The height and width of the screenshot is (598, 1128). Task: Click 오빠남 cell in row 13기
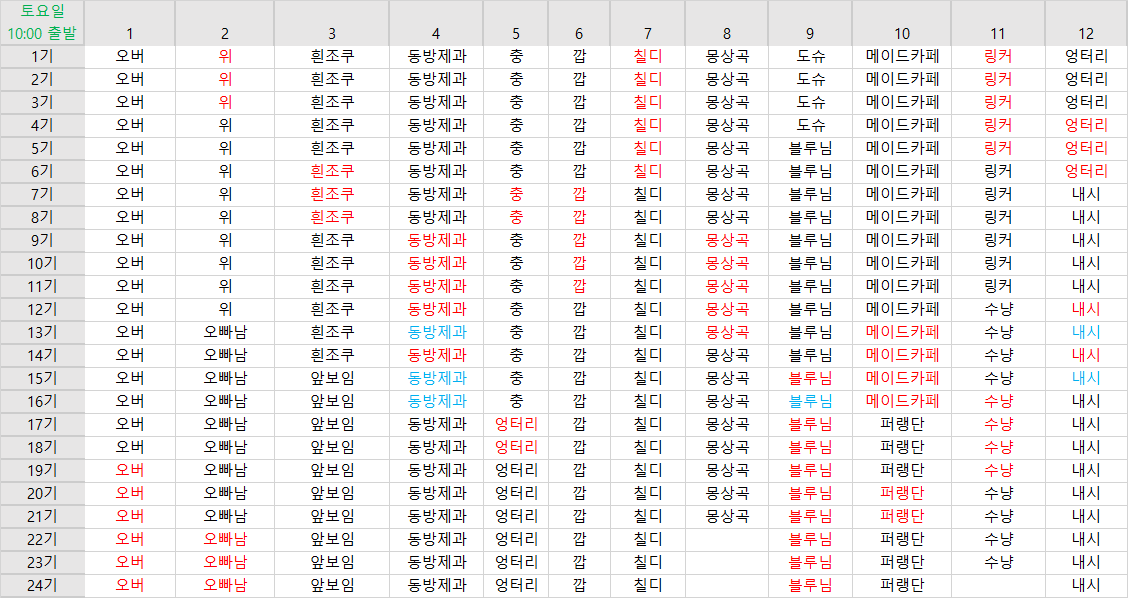pos(225,332)
